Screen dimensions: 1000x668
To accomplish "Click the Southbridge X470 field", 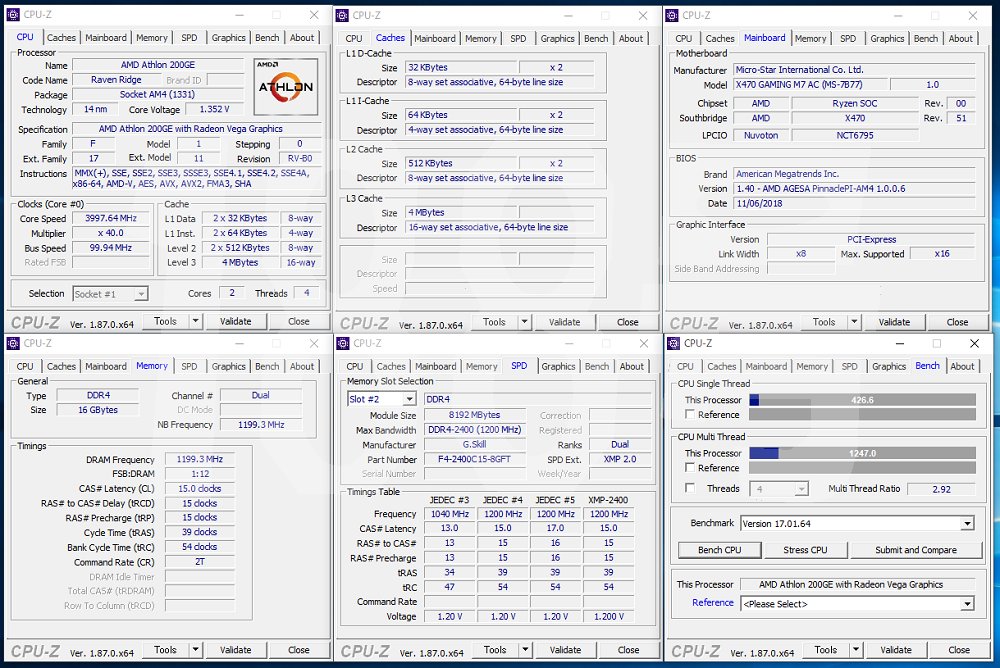I will pos(855,118).
